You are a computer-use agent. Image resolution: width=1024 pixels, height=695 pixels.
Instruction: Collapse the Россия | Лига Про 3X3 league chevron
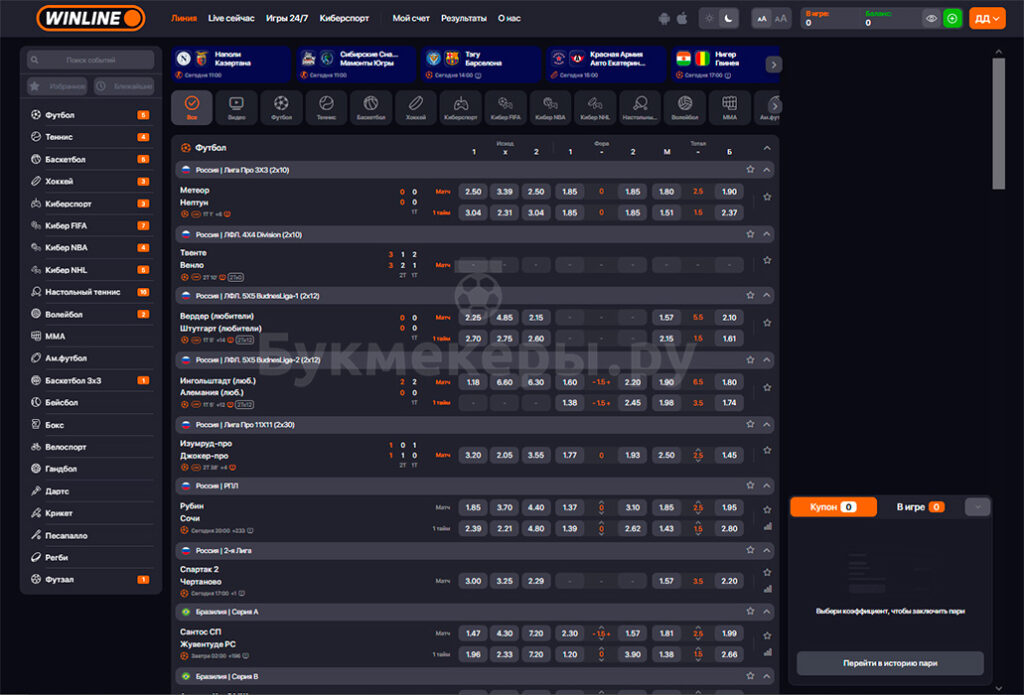pyautogui.click(x=767, y=170)
